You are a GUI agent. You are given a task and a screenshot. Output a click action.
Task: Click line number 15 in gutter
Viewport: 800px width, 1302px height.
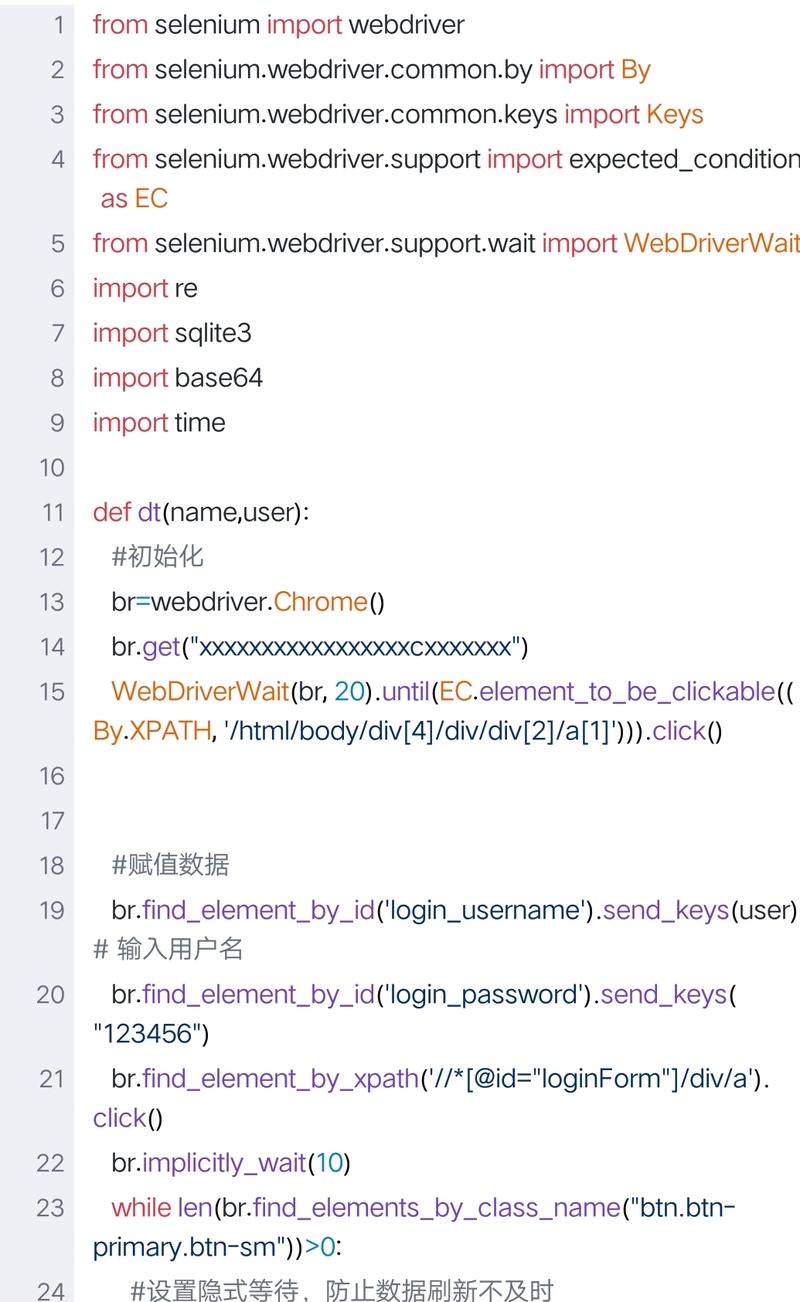(x=52, y=691)
